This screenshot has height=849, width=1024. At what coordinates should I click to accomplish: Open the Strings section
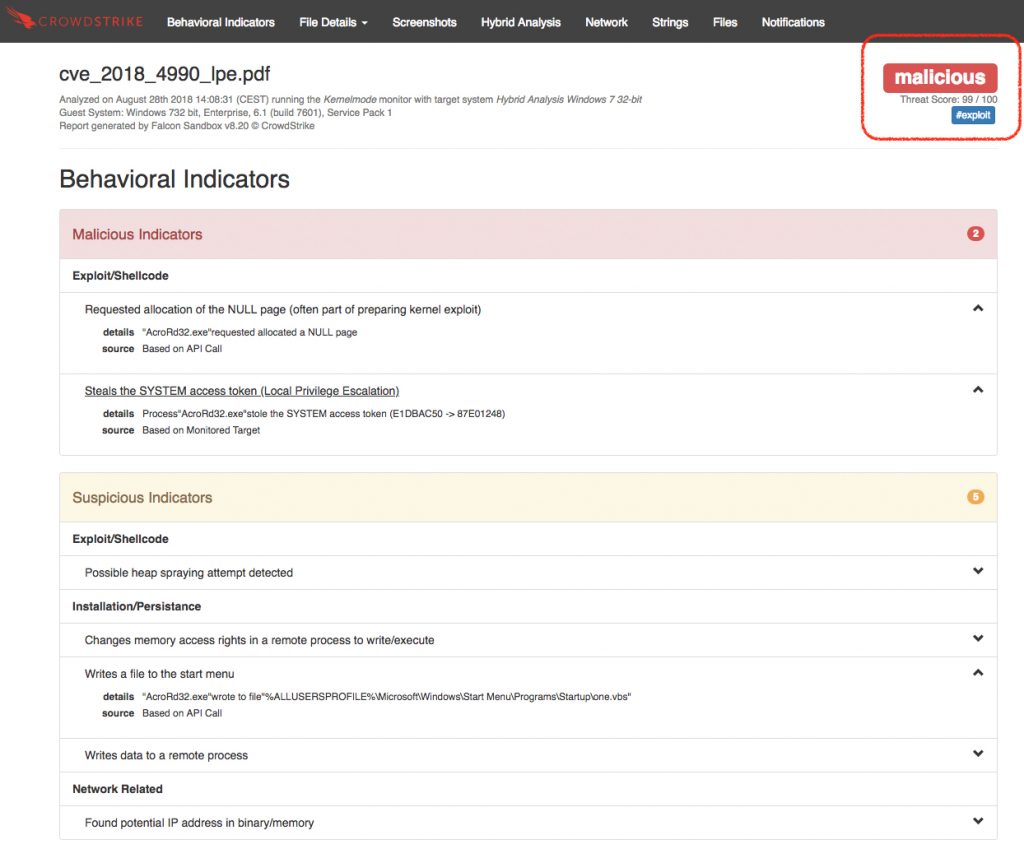click(670, 22)
